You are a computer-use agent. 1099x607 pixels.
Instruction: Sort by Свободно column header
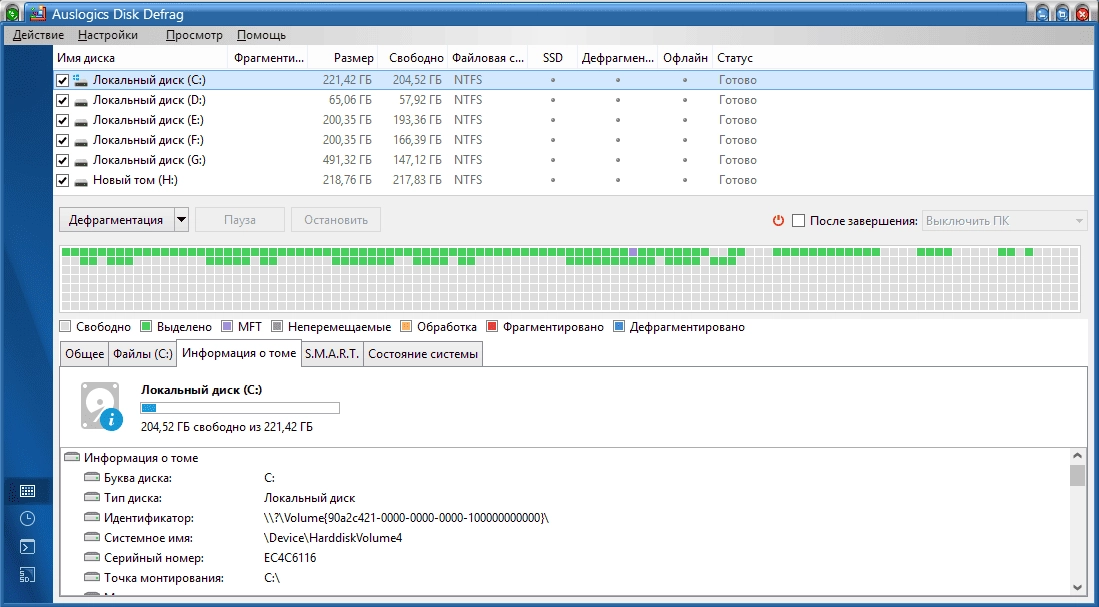coord(413,58)
